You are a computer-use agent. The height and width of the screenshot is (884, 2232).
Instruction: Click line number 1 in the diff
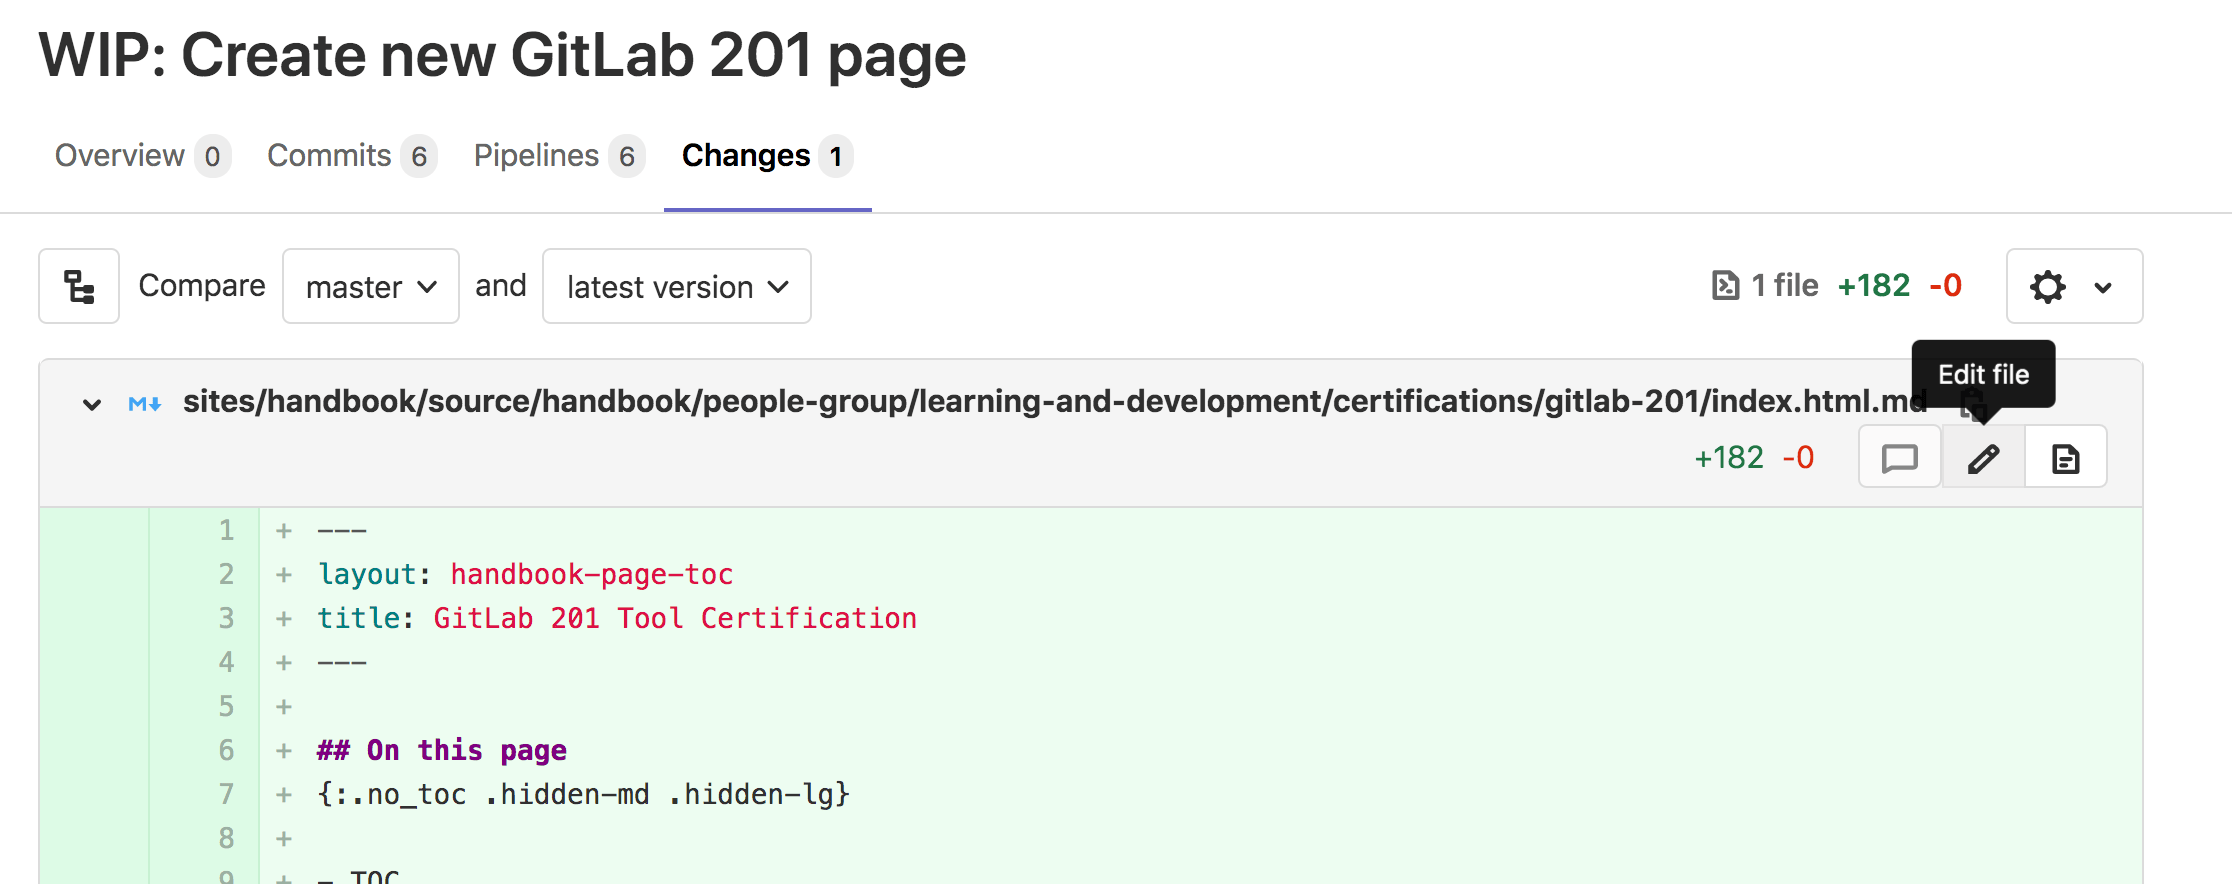(x=227, y=530)
